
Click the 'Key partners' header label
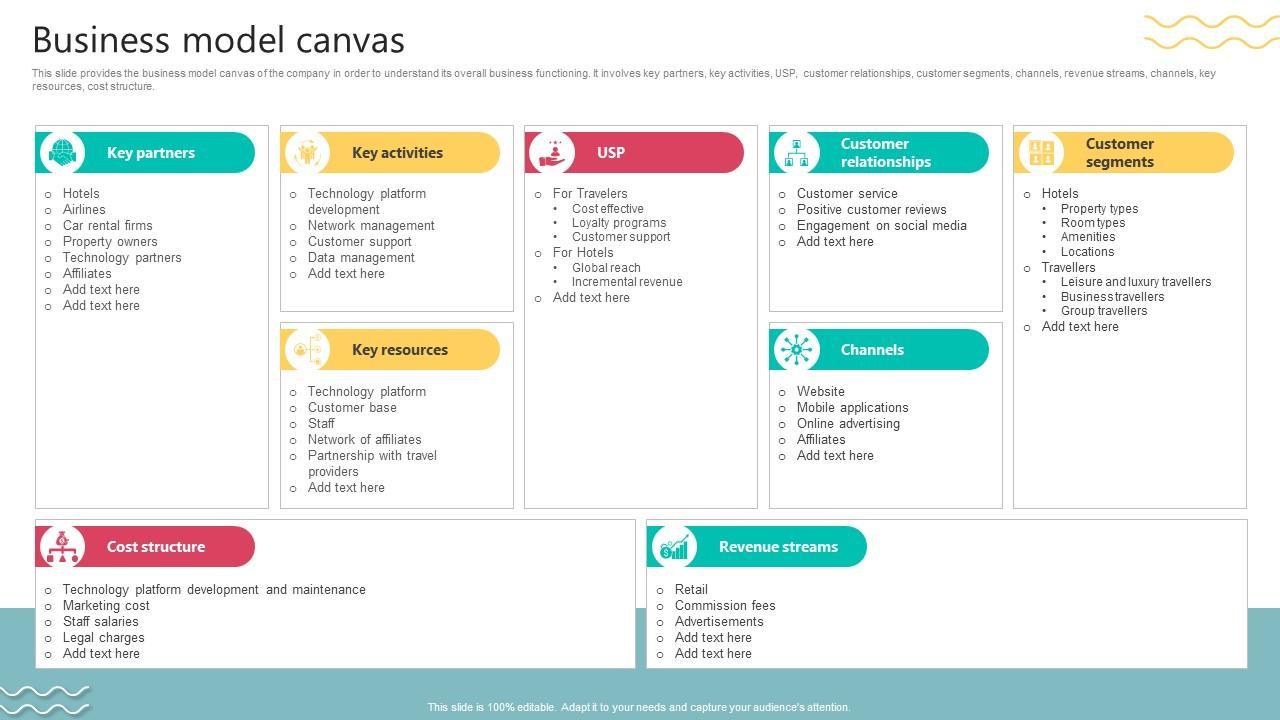151,153
